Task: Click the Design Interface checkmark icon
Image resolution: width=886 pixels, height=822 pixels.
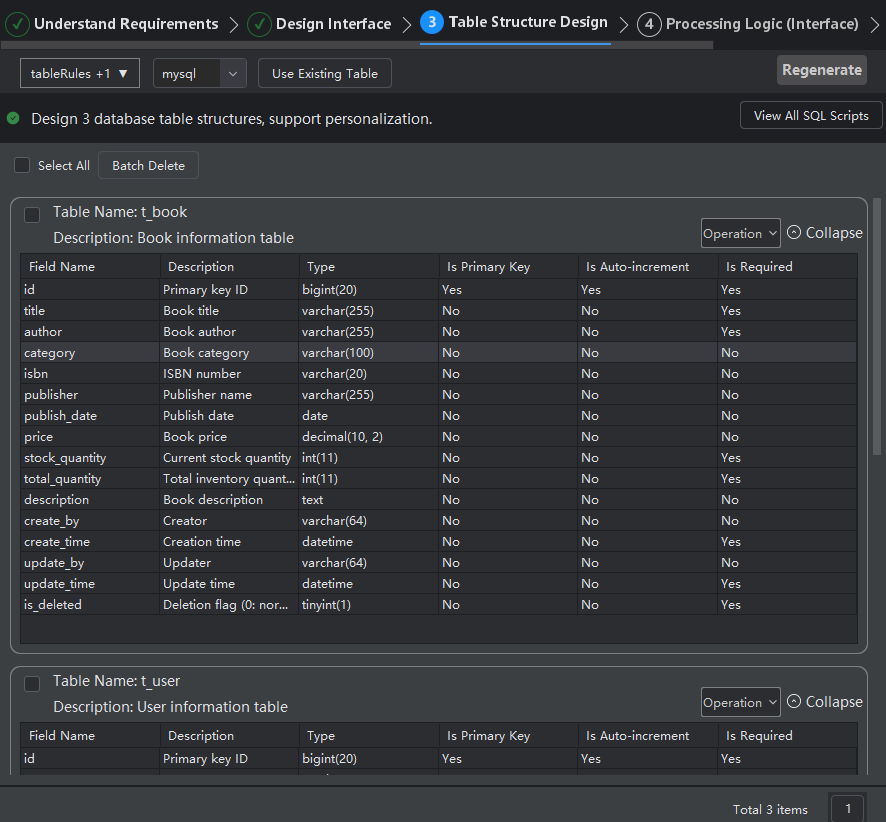Action: [x=259, y=24]
